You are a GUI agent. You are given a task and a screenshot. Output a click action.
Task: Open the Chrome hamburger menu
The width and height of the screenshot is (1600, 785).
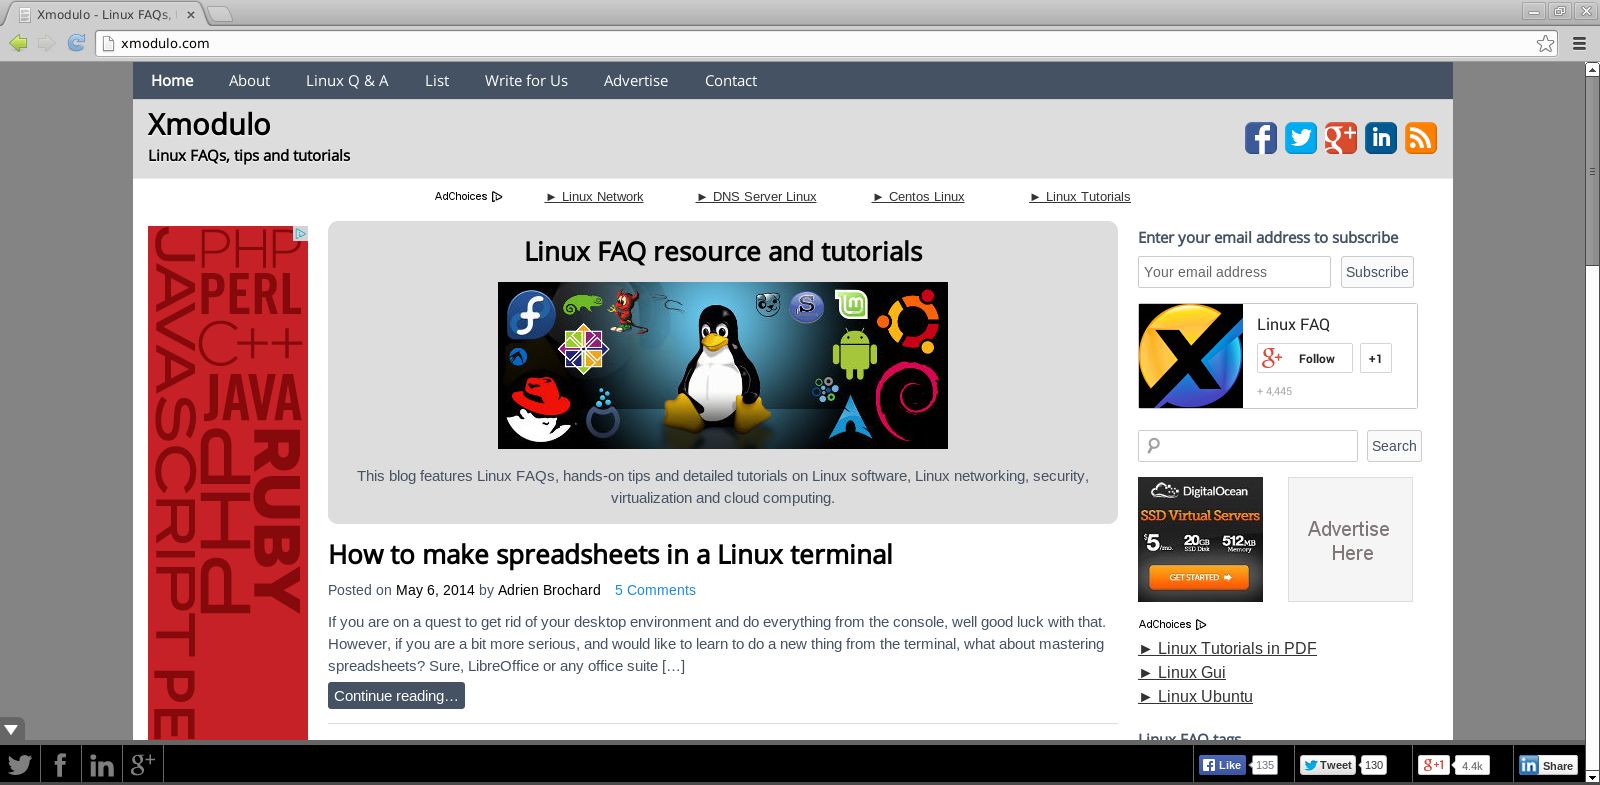coord(1580,43)
